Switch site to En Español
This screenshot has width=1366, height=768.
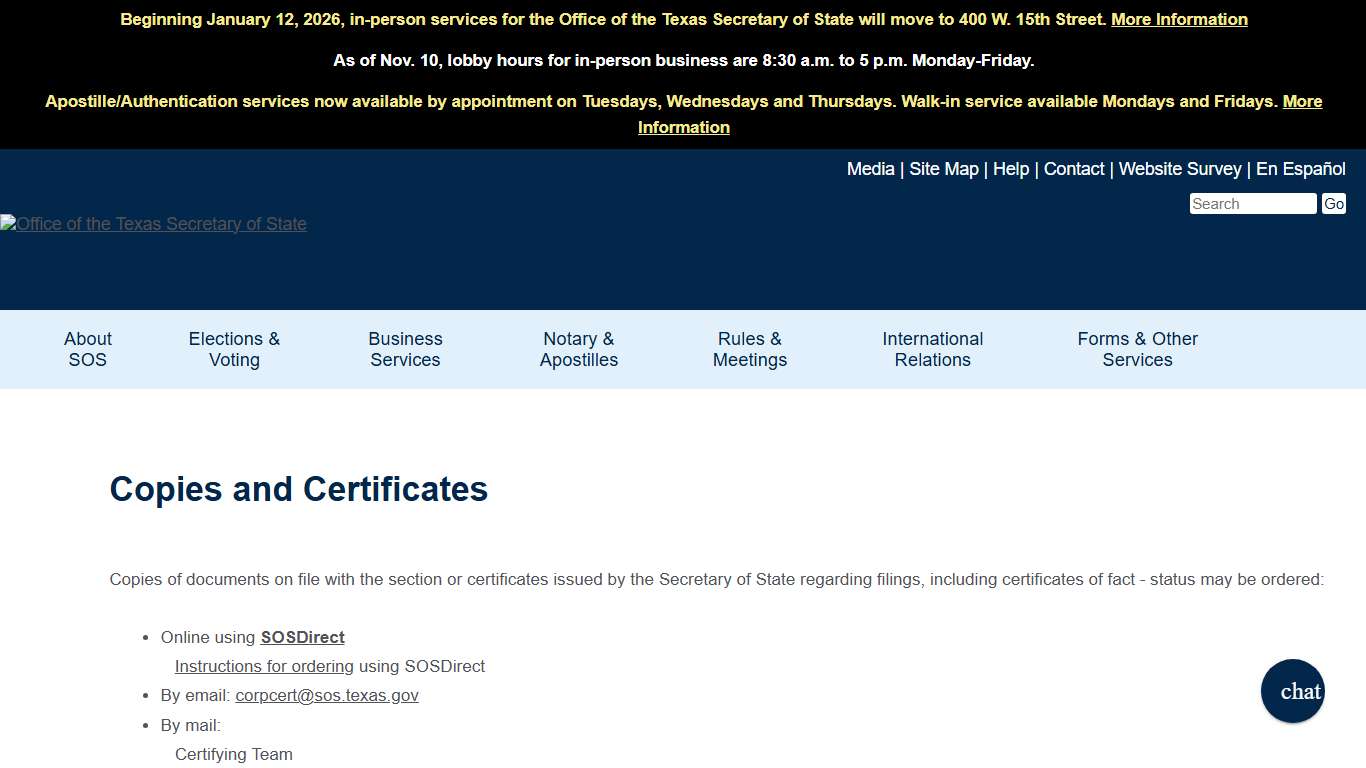(1301, 169)
